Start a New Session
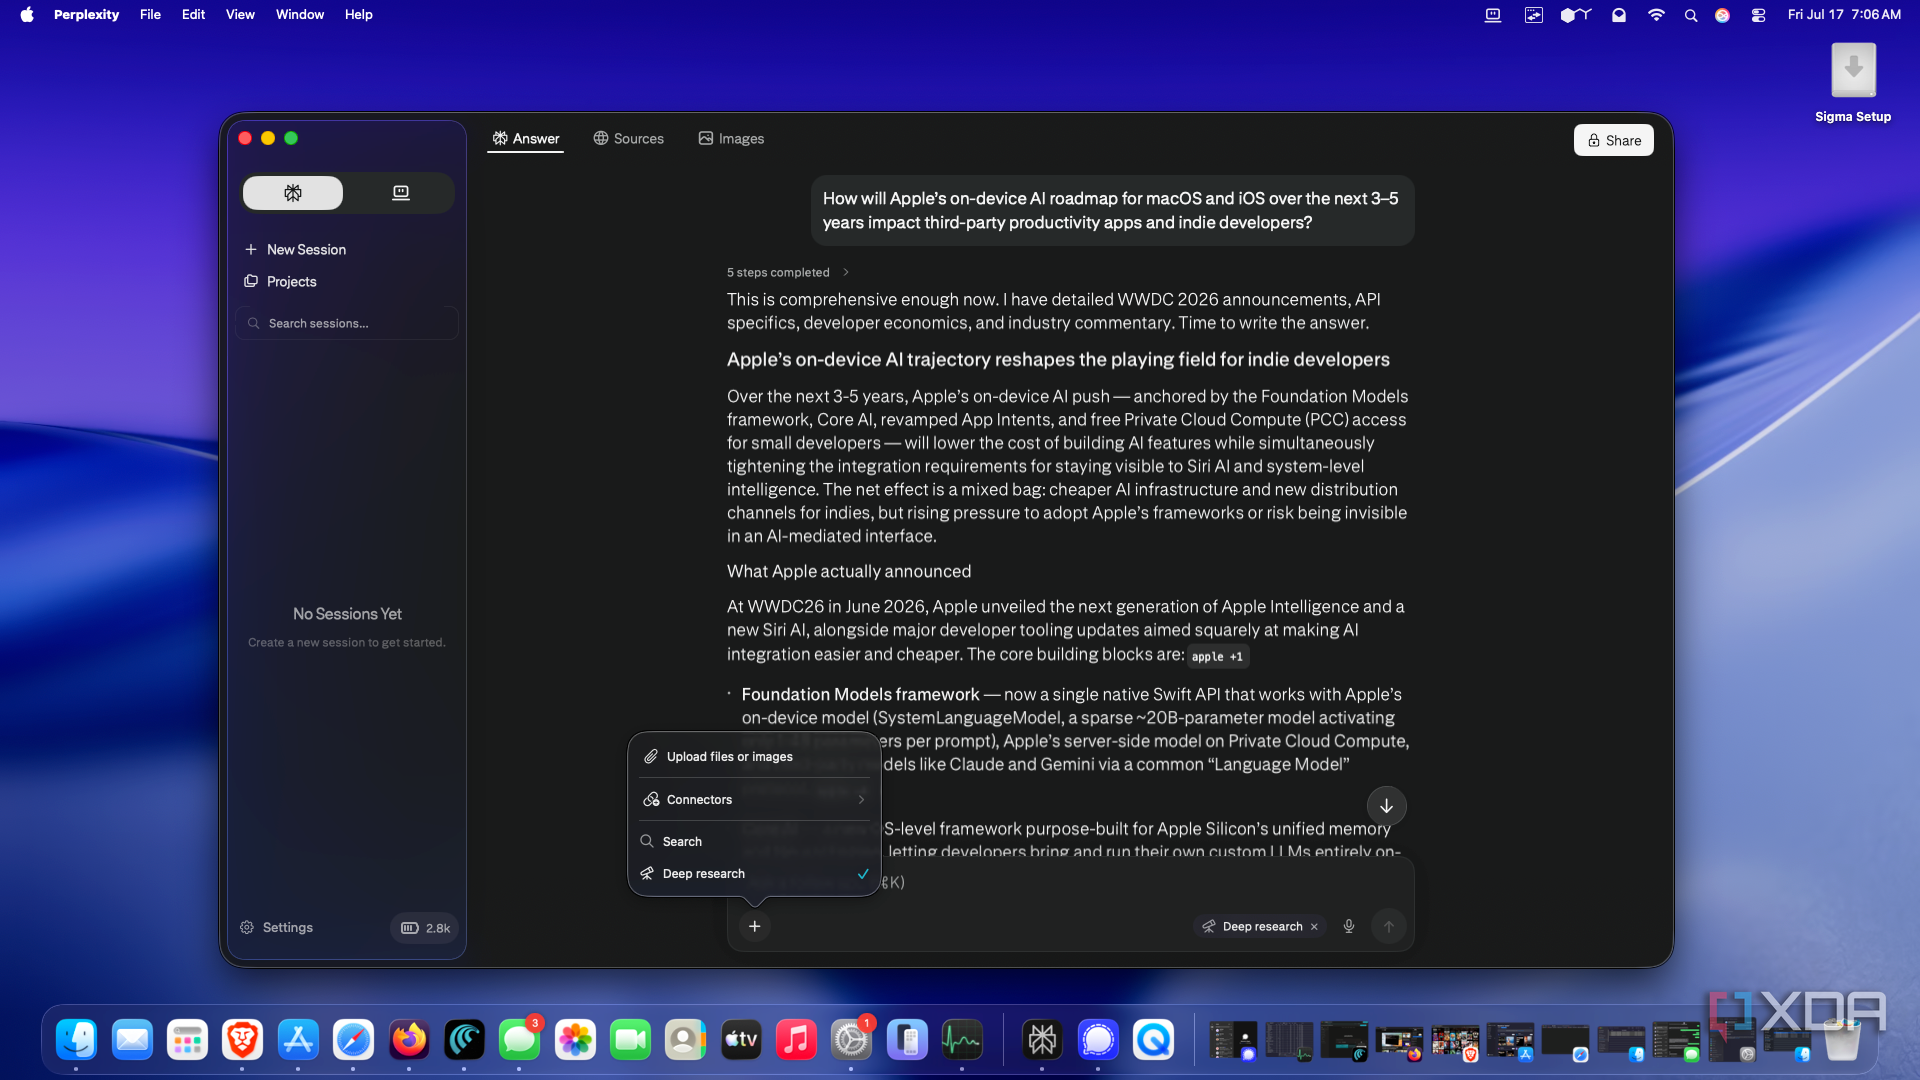Viewport: 1920px width, 1080px height. (296, 250)
